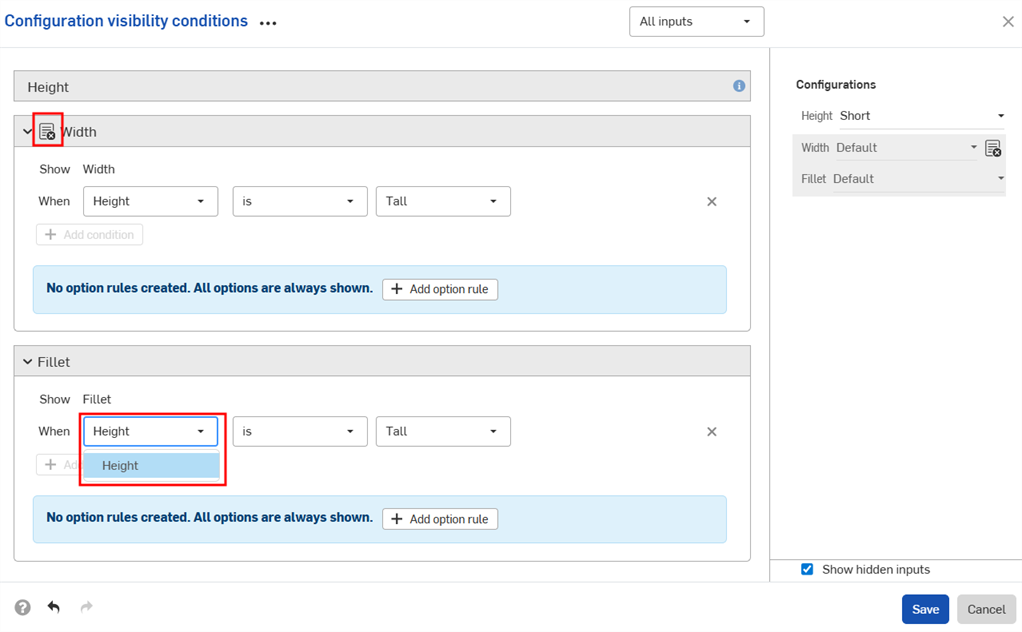Open the Width condition Tall value dropdown

pyautogui.click(x=443, y=201)
